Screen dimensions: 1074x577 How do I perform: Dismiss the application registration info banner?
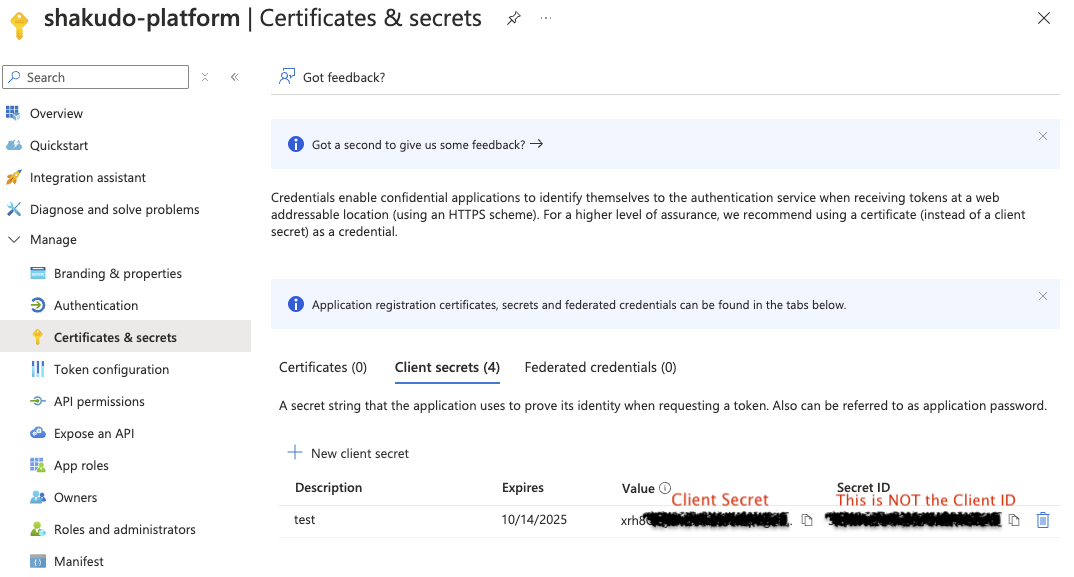click(x=1042, y=296)
